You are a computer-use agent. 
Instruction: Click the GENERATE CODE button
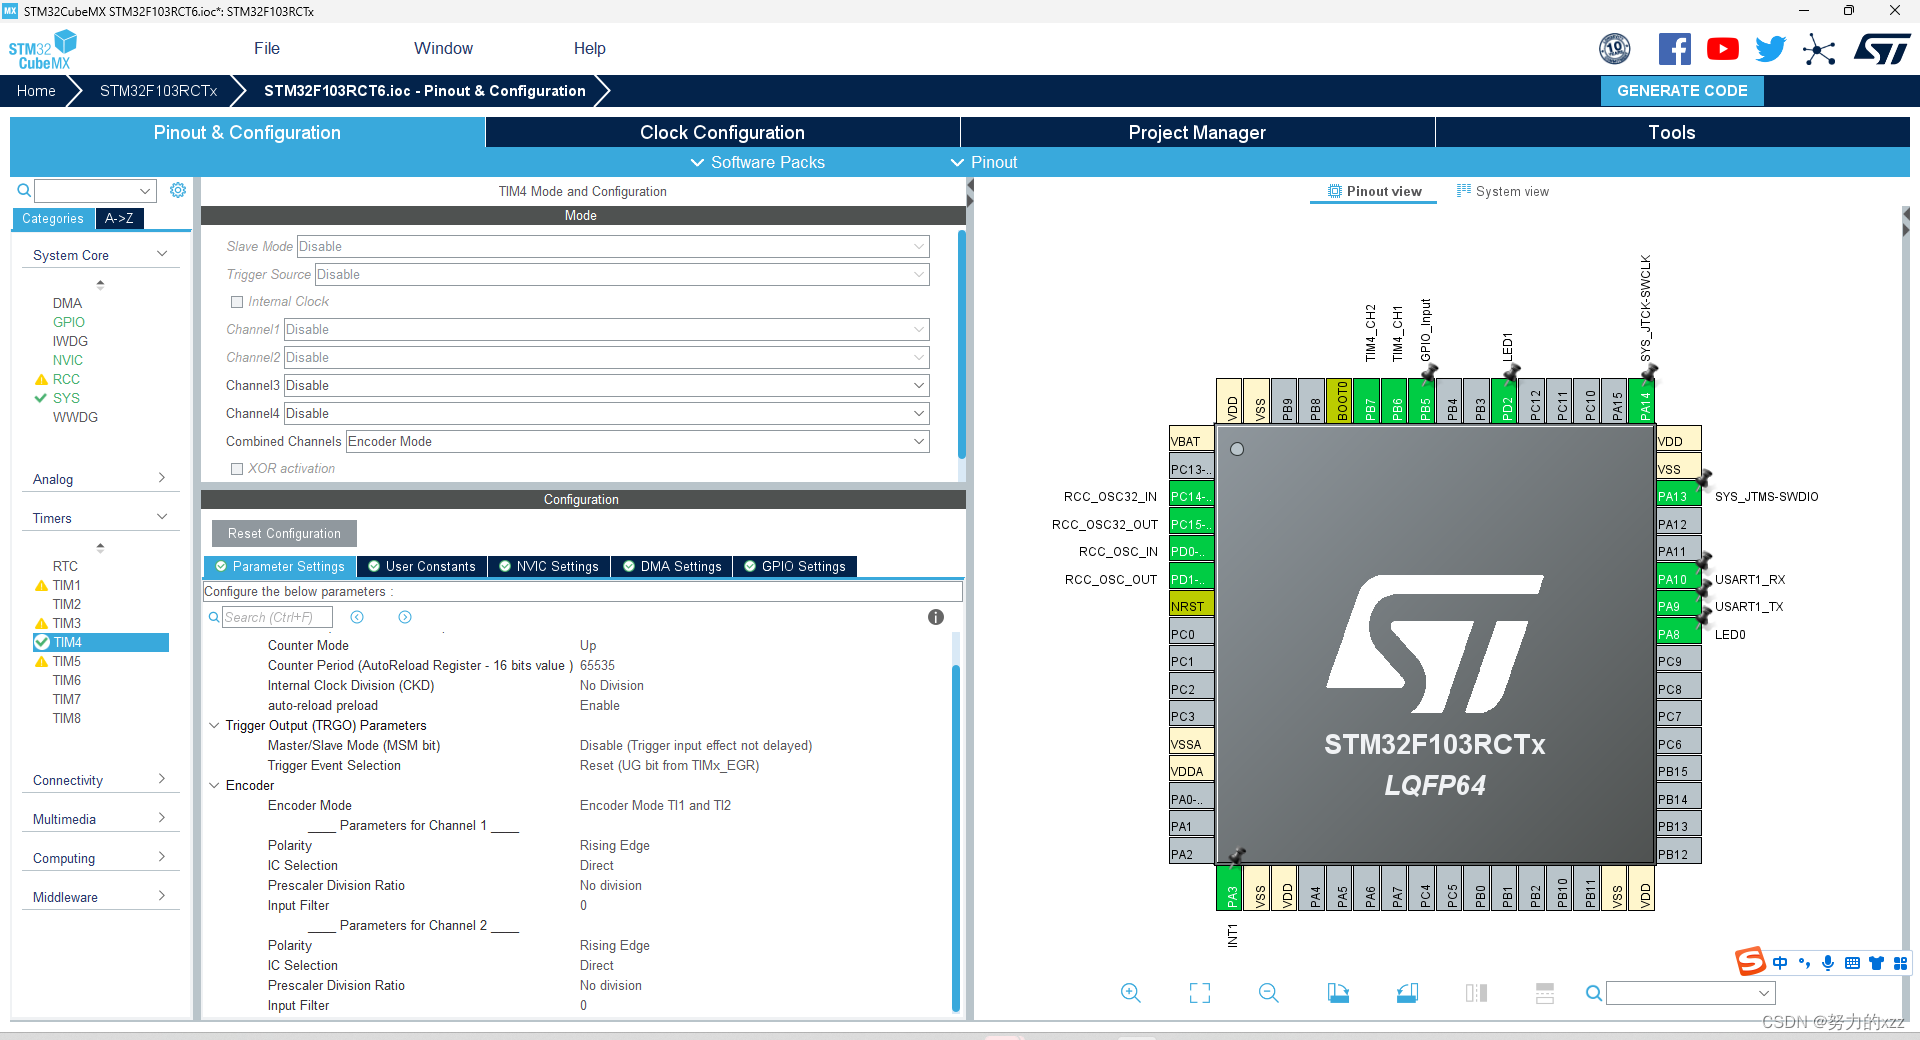[x=1682, y=91]
